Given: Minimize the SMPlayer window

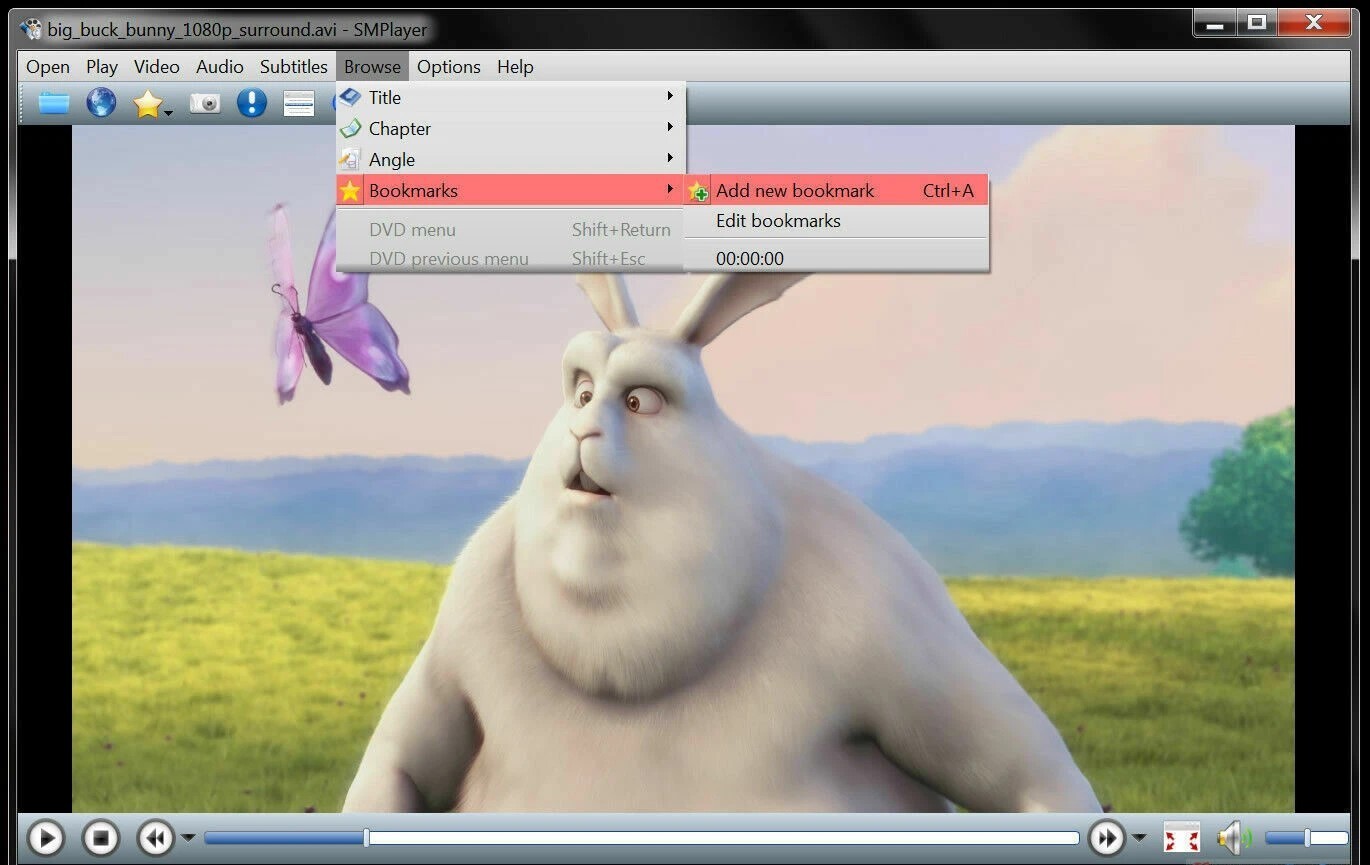Looking at the screenshot, I should click(x=1216, y=22).
